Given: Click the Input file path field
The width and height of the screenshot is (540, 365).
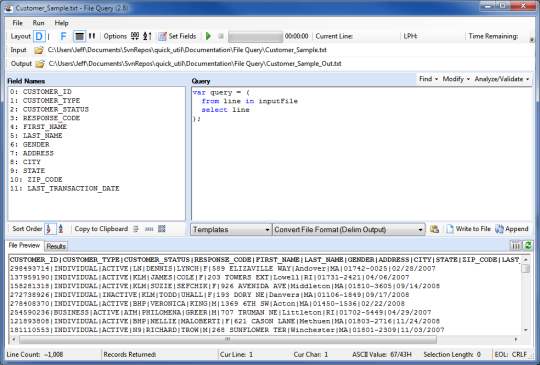Looking at the screenshot, I should pyautogui.click(x=290, y=50).
